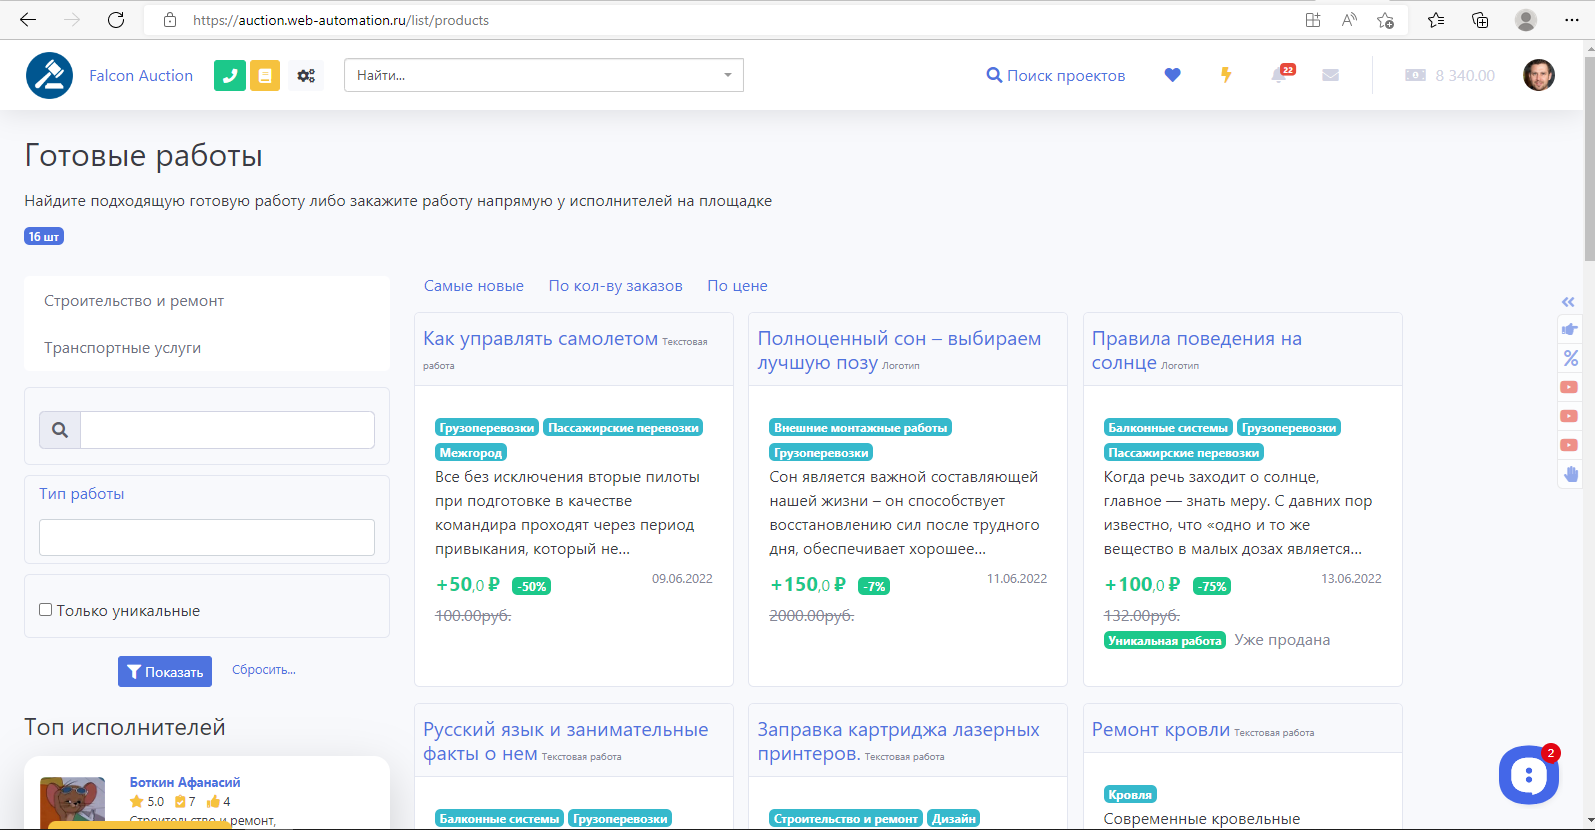Open the chat widget bubble
The image size is (1595, 830).
point(1528,775)
